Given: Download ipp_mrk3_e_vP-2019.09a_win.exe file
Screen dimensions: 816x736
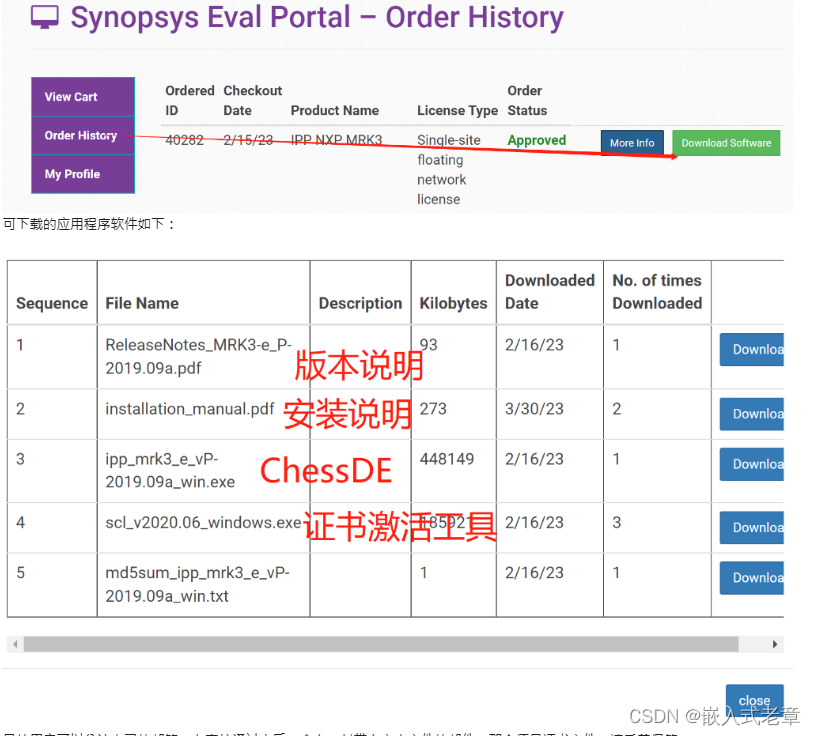Looking at the screenshot, I should (751, 464).
